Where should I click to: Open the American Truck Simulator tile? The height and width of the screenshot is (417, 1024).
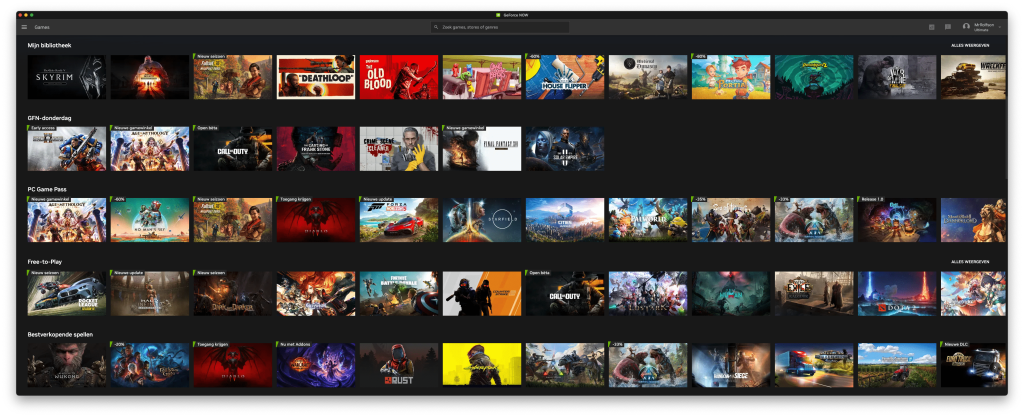click(x=814, y=365)
